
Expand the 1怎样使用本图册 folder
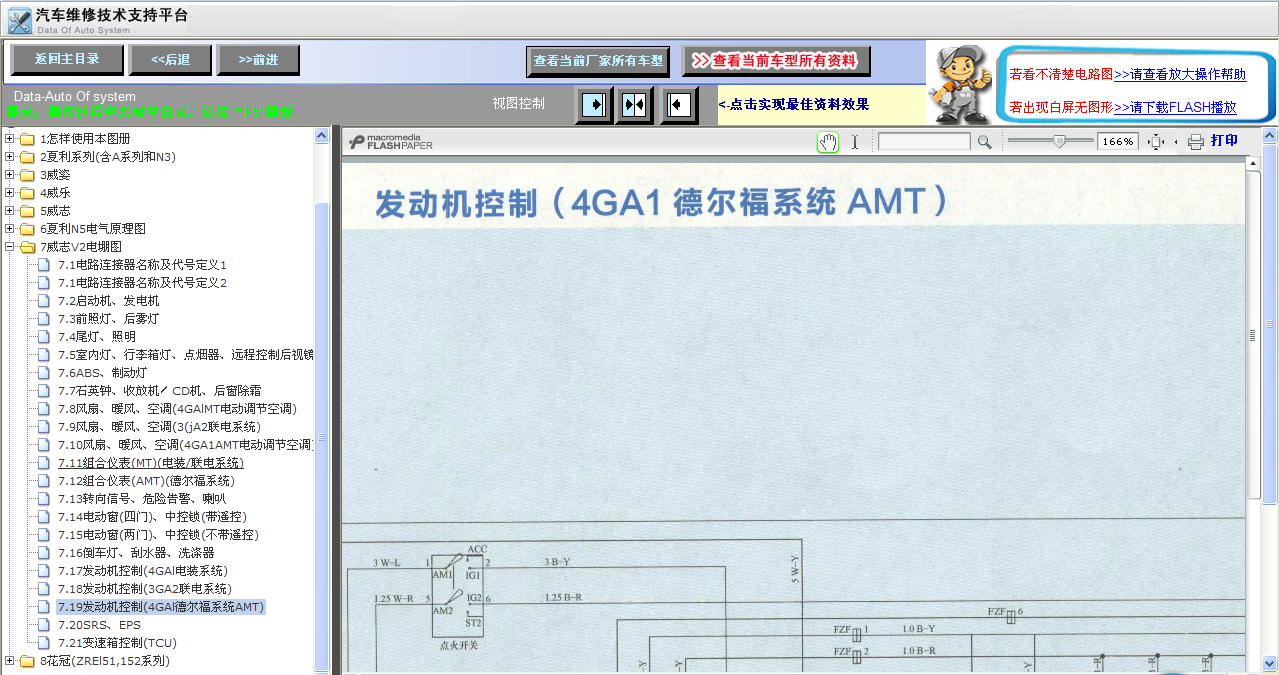click(10, 139)
